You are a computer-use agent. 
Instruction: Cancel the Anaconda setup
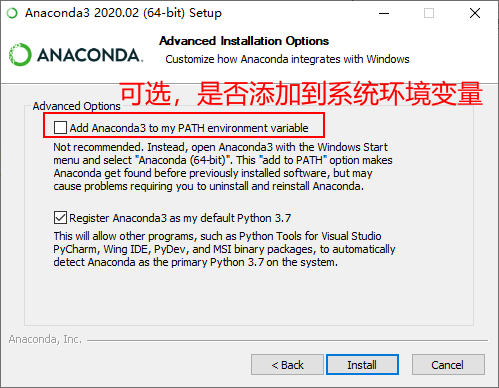click(448, 365)
